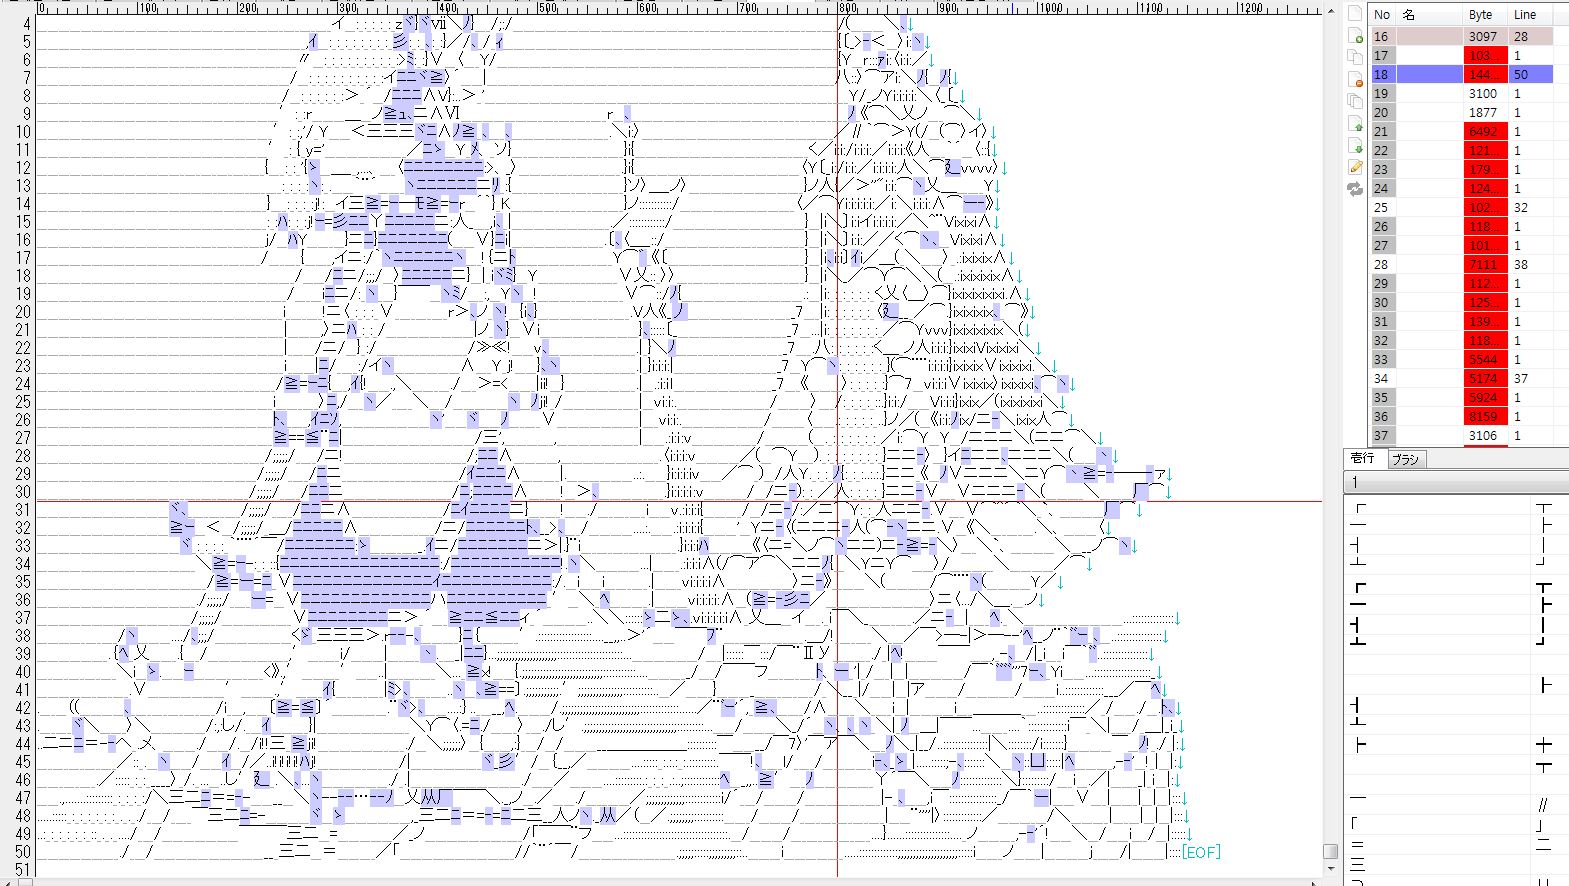
Task: Click the gray refresh arrows icon
Action: [x=1355, y=189]
